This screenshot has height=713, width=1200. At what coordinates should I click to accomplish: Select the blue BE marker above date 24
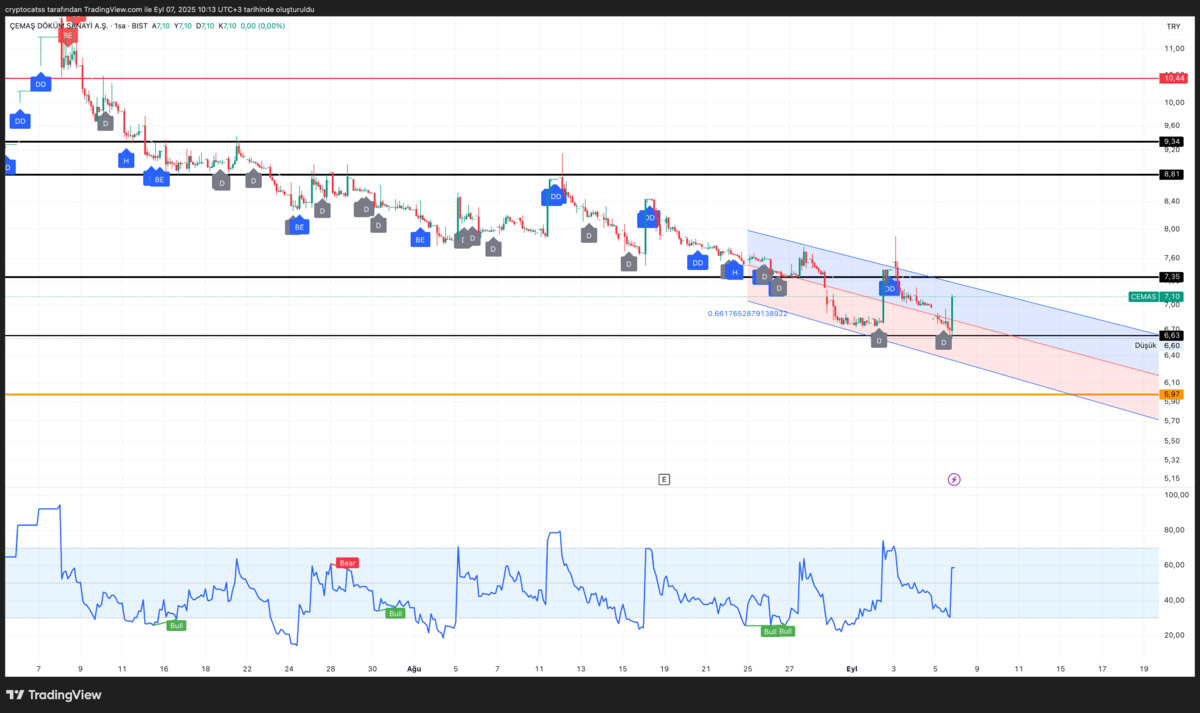coord(298,226)
